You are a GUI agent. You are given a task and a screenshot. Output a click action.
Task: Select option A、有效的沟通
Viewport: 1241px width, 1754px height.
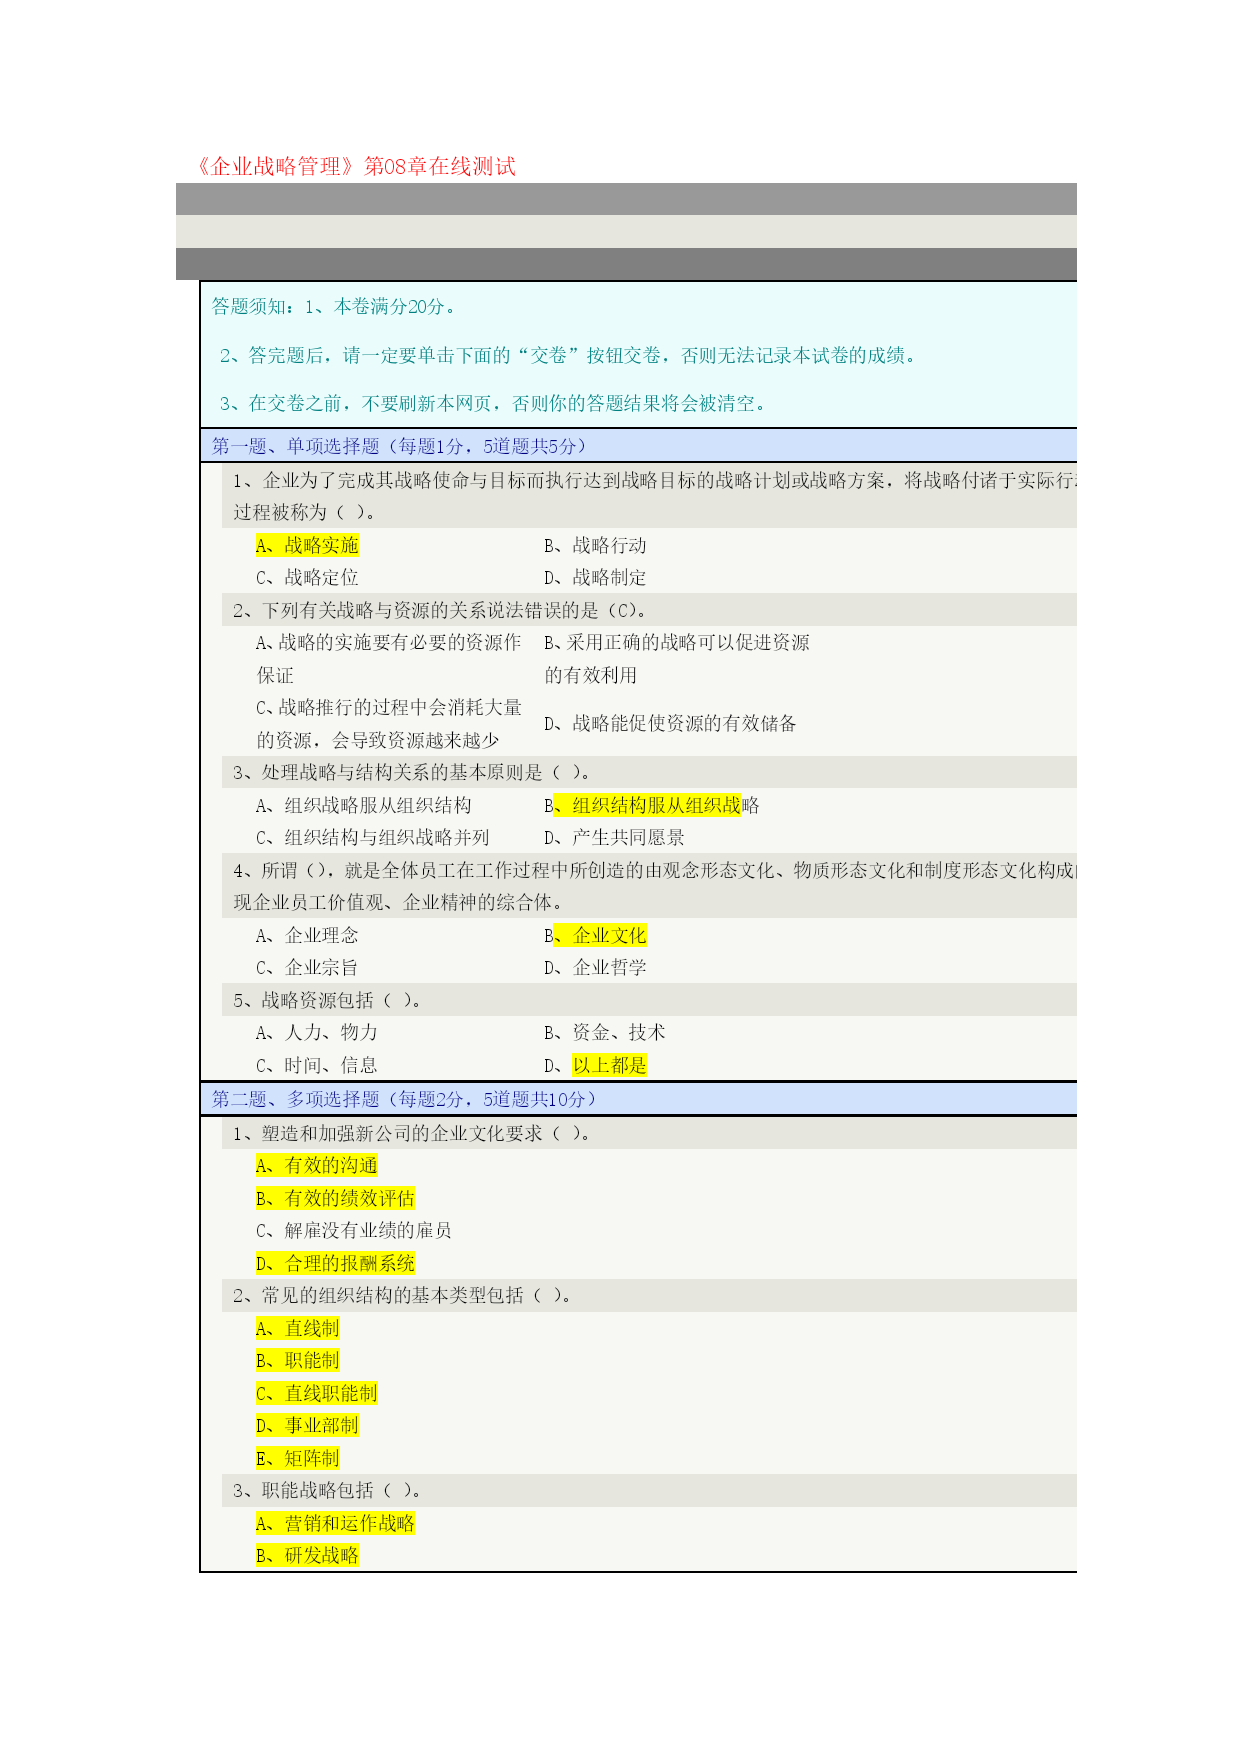tap(316, 1165)
